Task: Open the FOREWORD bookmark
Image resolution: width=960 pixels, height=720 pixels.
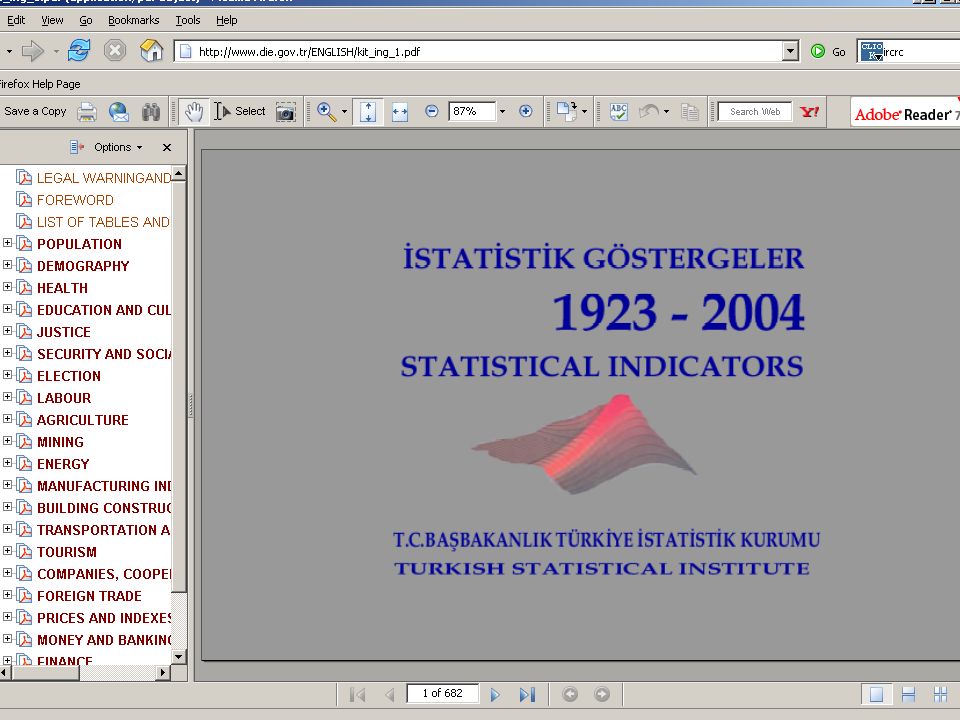Action: (75, 200)
